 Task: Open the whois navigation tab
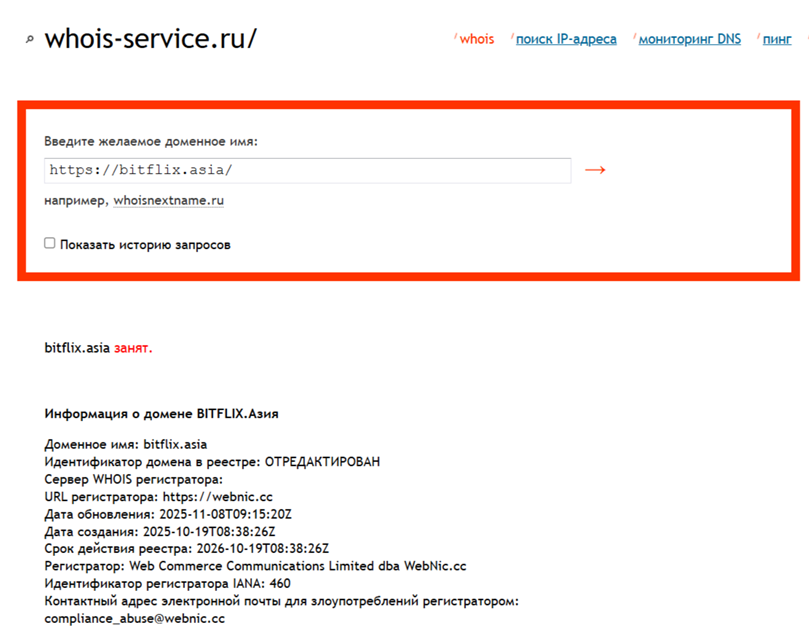tap(476, 39)
